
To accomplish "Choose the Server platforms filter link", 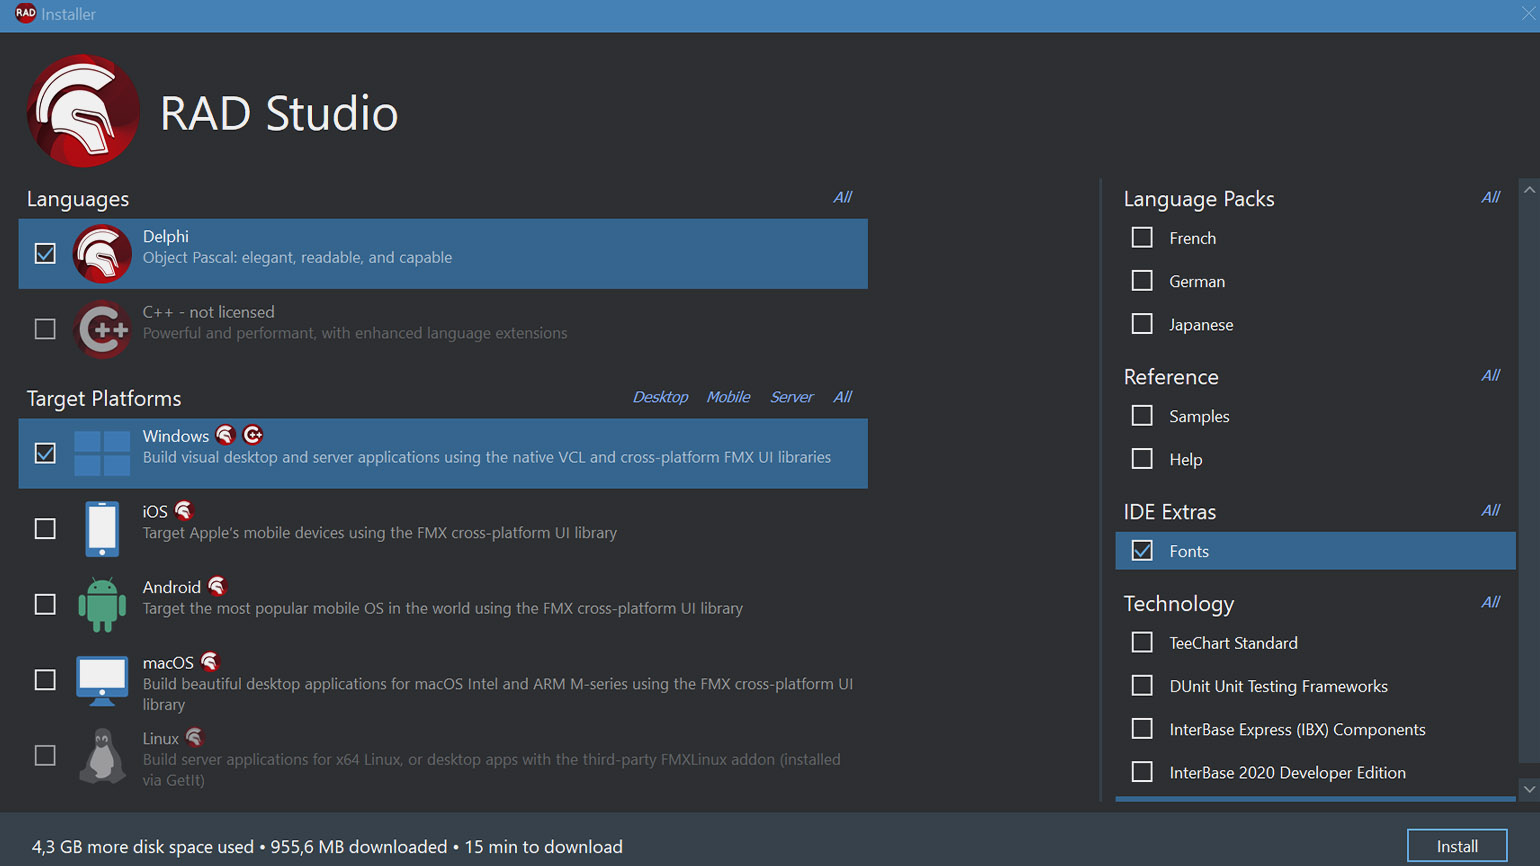I will [x=791, y=397].
